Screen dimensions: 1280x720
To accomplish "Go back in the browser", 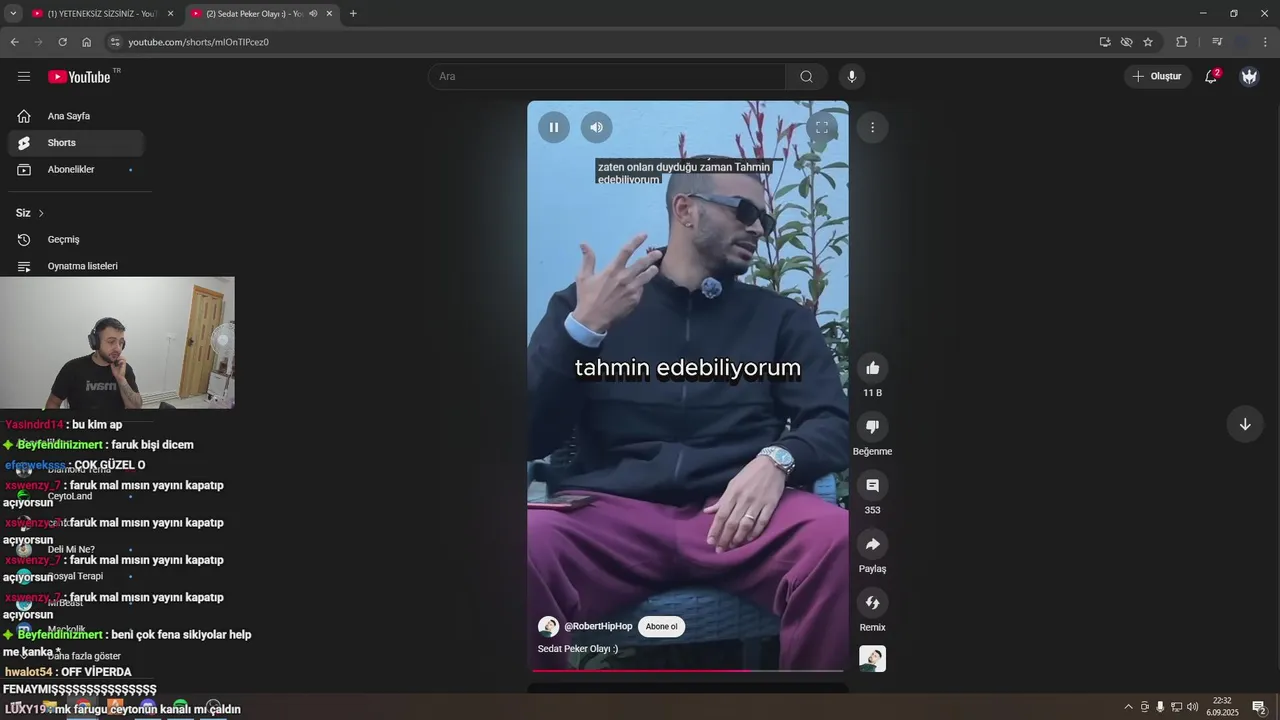I will pyautogui.click(x=14, y=42).
